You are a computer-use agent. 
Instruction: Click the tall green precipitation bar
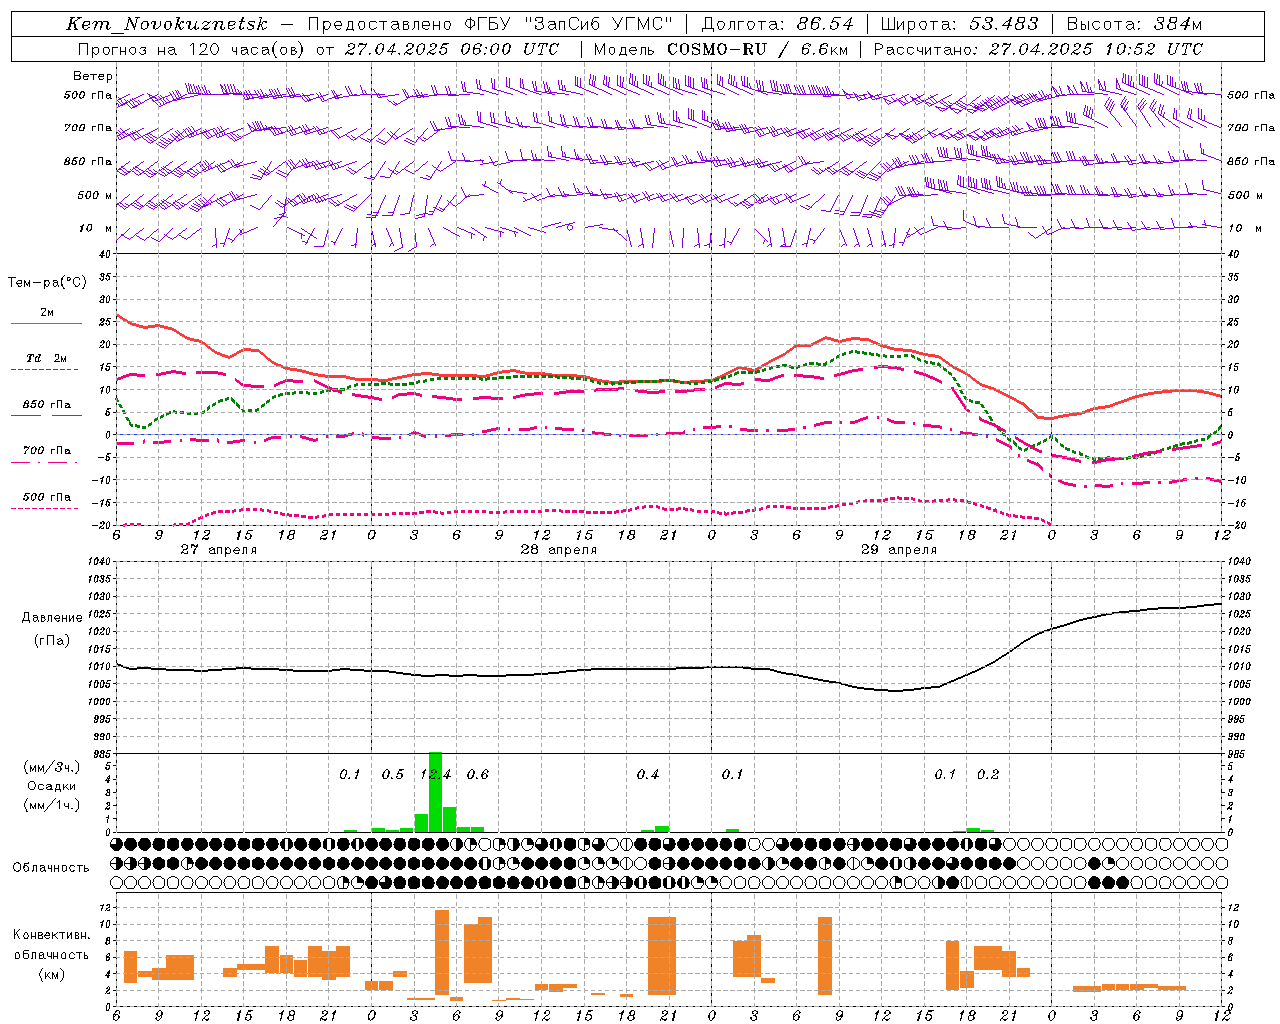pyautogui.click(x=435, y=791)
